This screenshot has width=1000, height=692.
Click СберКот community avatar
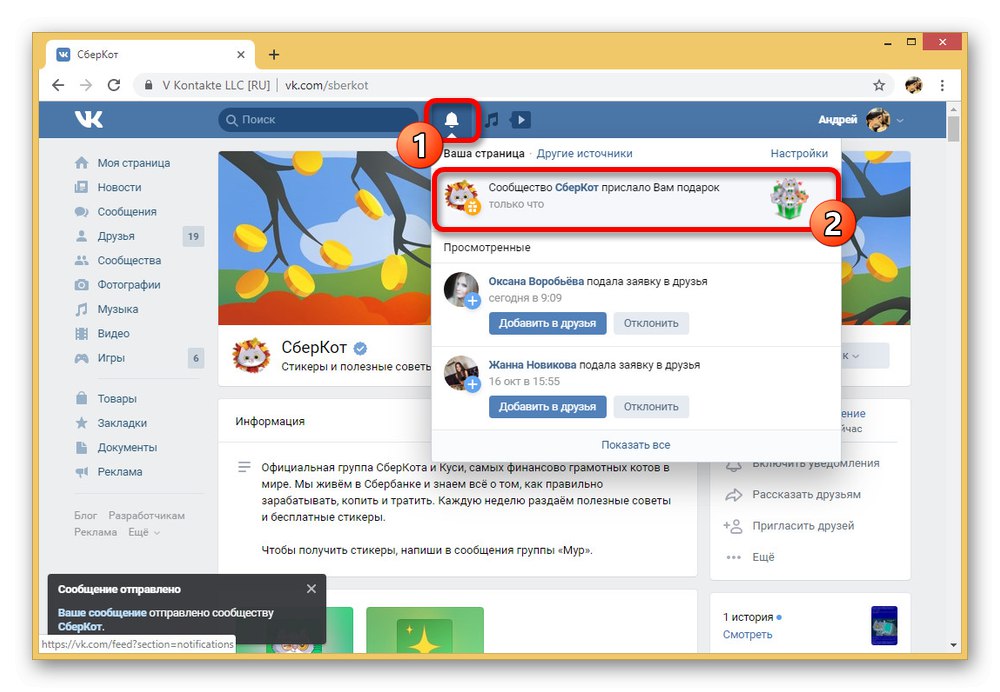251,355
